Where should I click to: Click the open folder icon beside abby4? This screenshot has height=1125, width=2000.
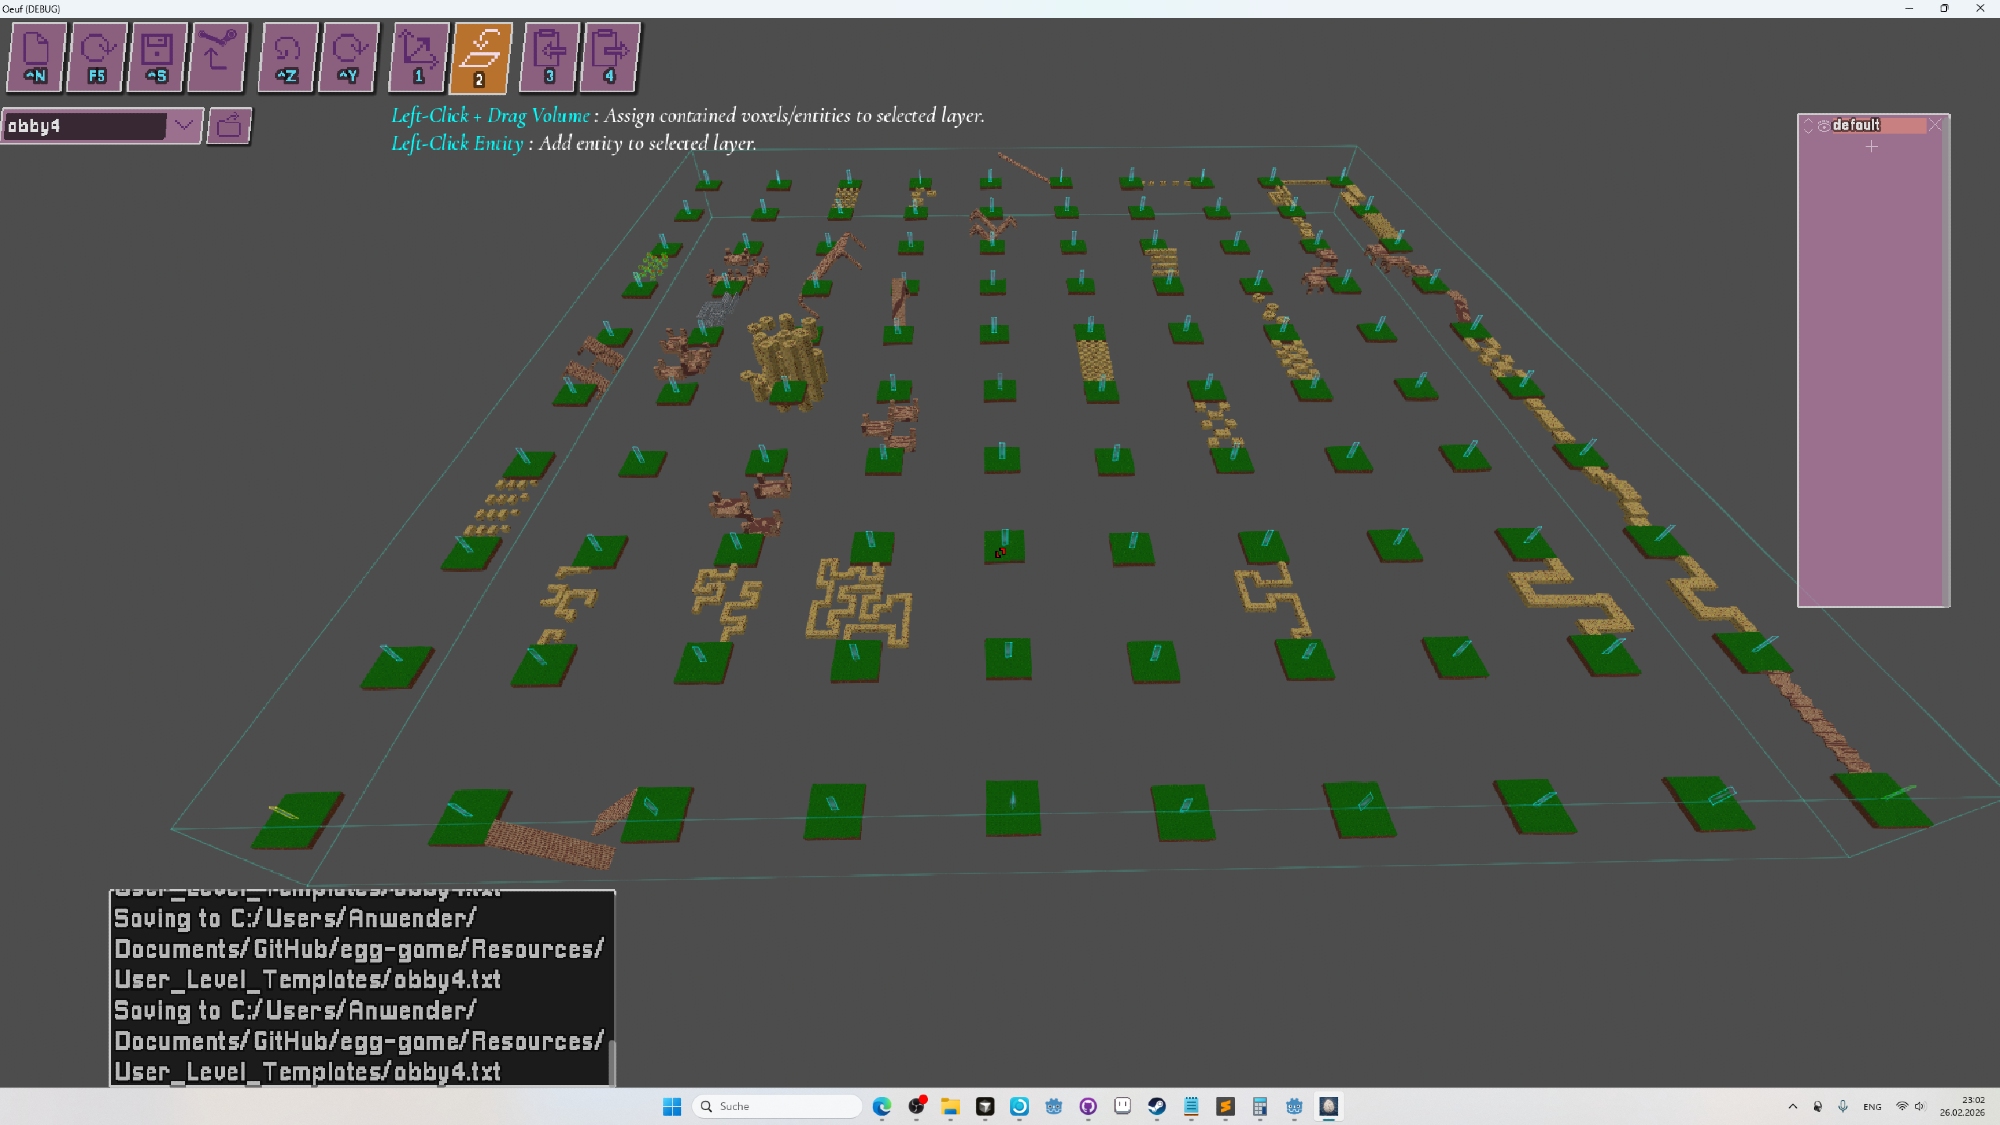pos(229,126)
